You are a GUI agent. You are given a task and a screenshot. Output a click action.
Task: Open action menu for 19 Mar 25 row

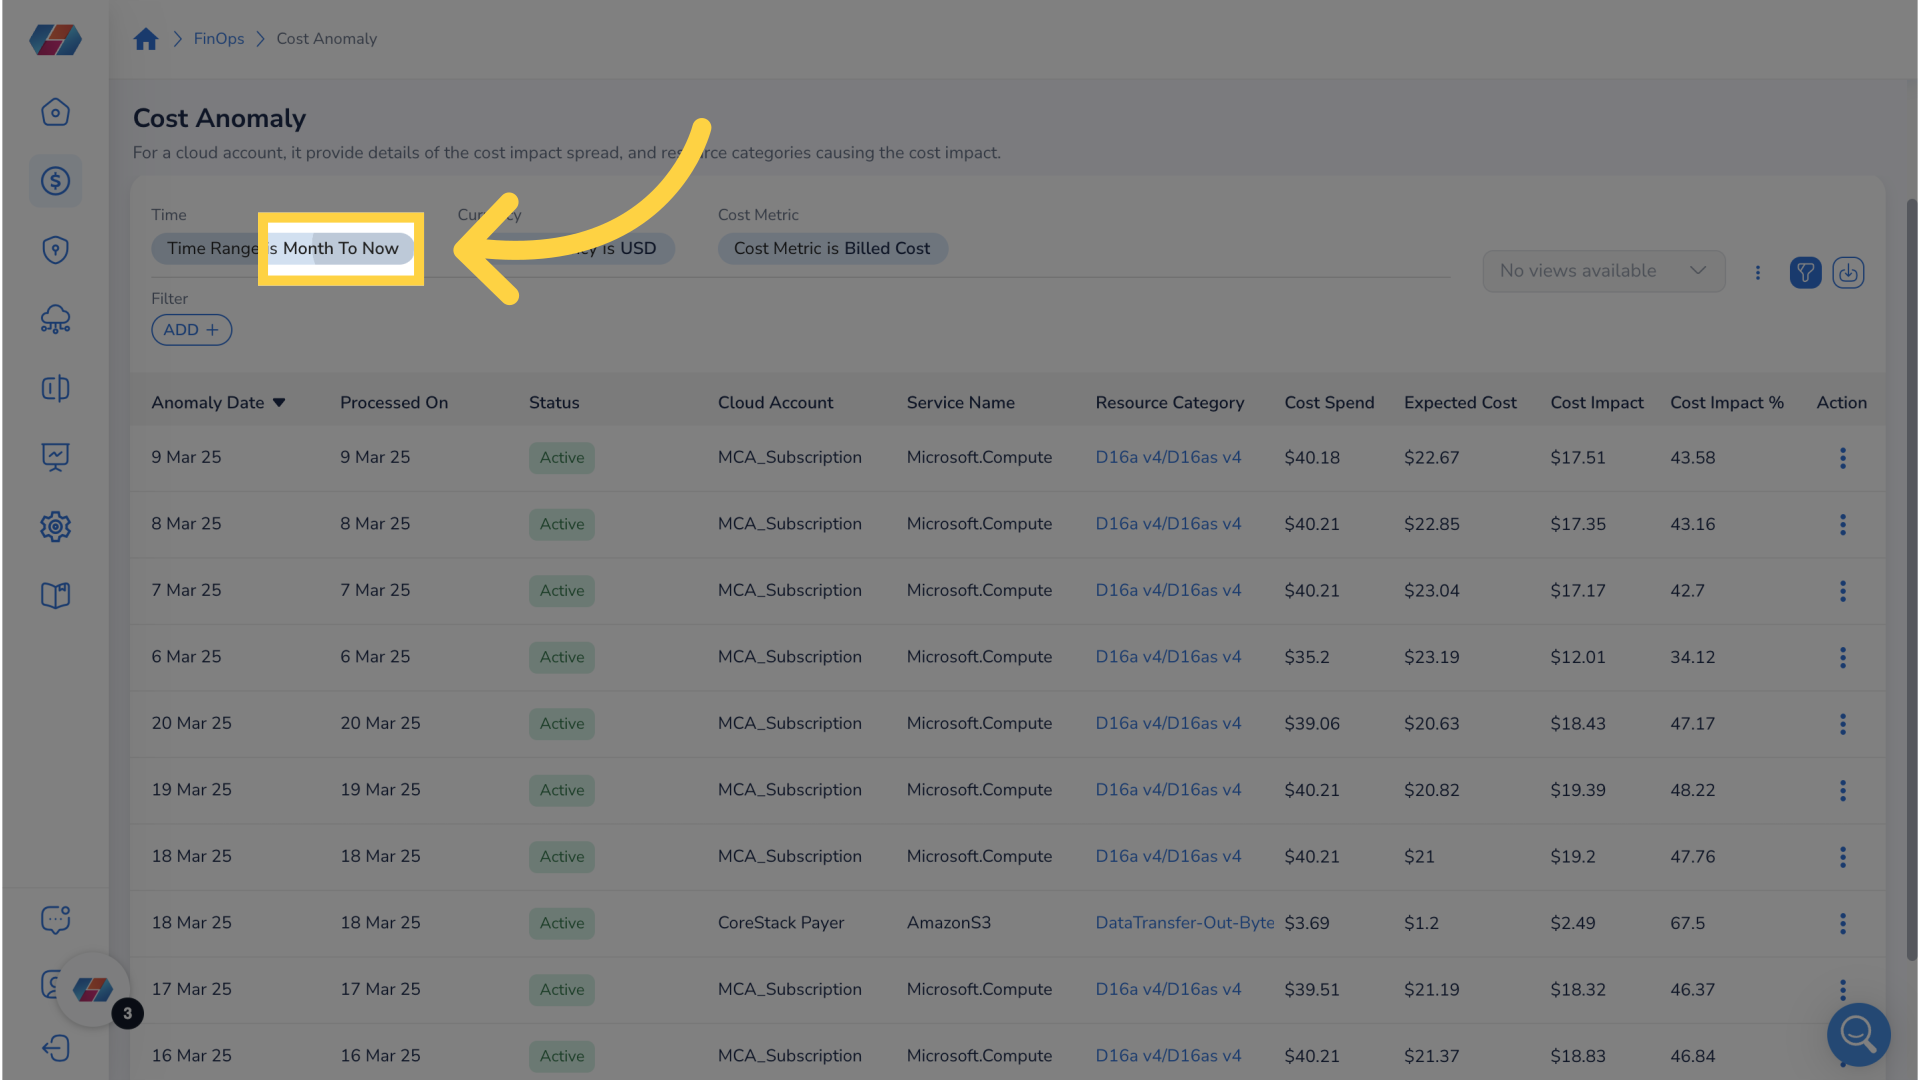pos(1842,790)
